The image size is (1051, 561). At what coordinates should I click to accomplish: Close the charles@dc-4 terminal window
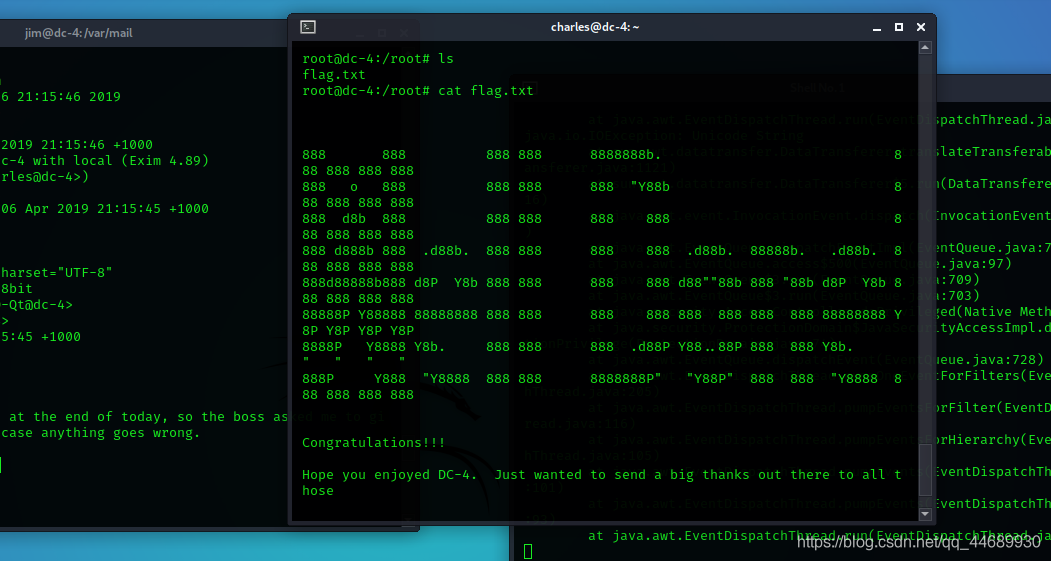pyautogui.click(x=921, y=27)
